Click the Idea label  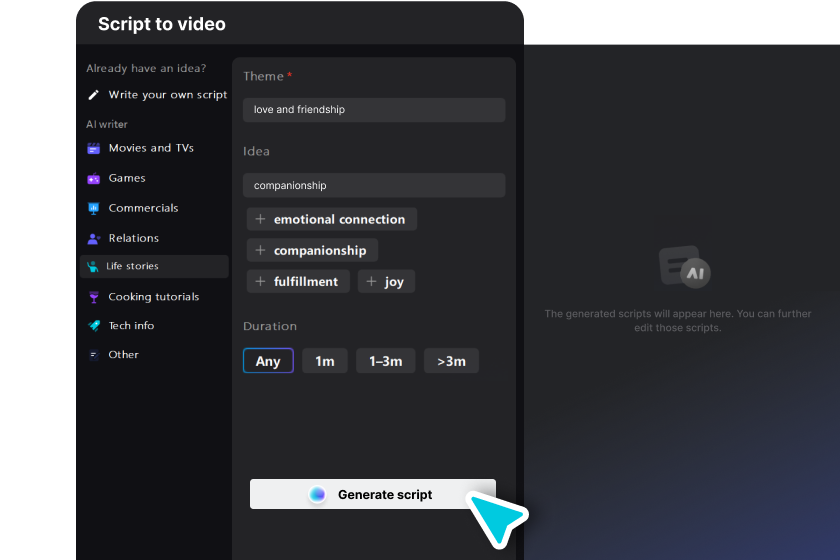pos(256,151)
